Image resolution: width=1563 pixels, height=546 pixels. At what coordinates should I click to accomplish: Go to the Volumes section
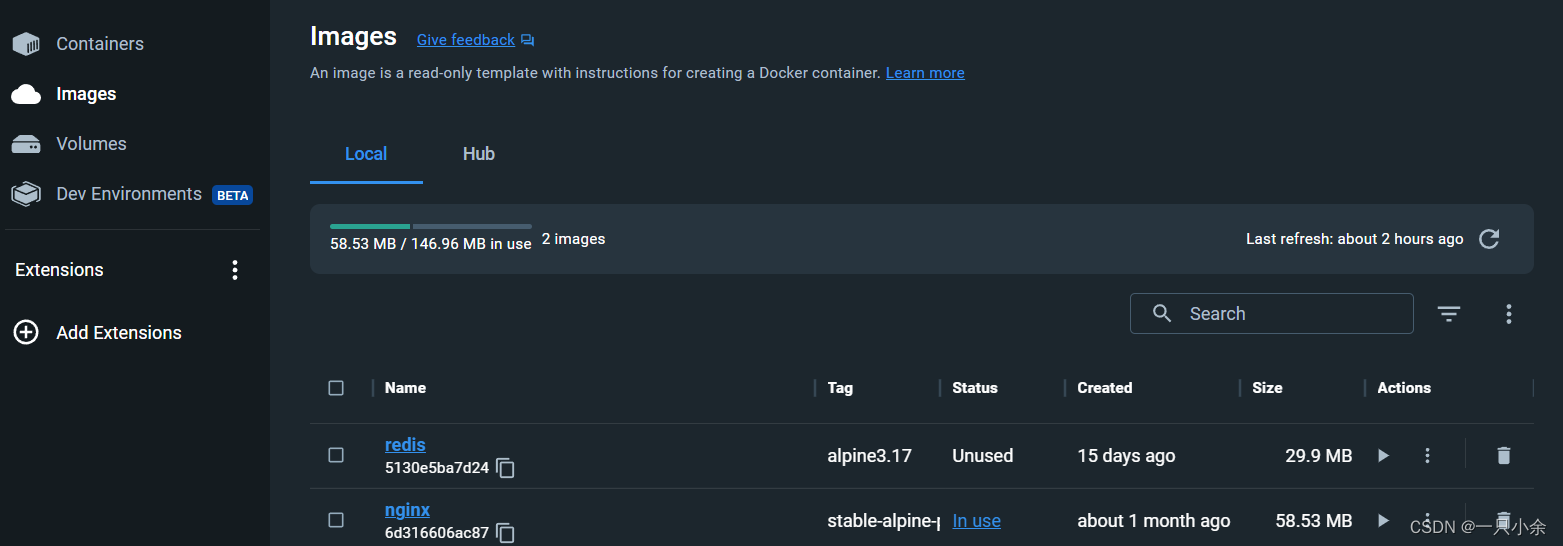pos(91,144)
